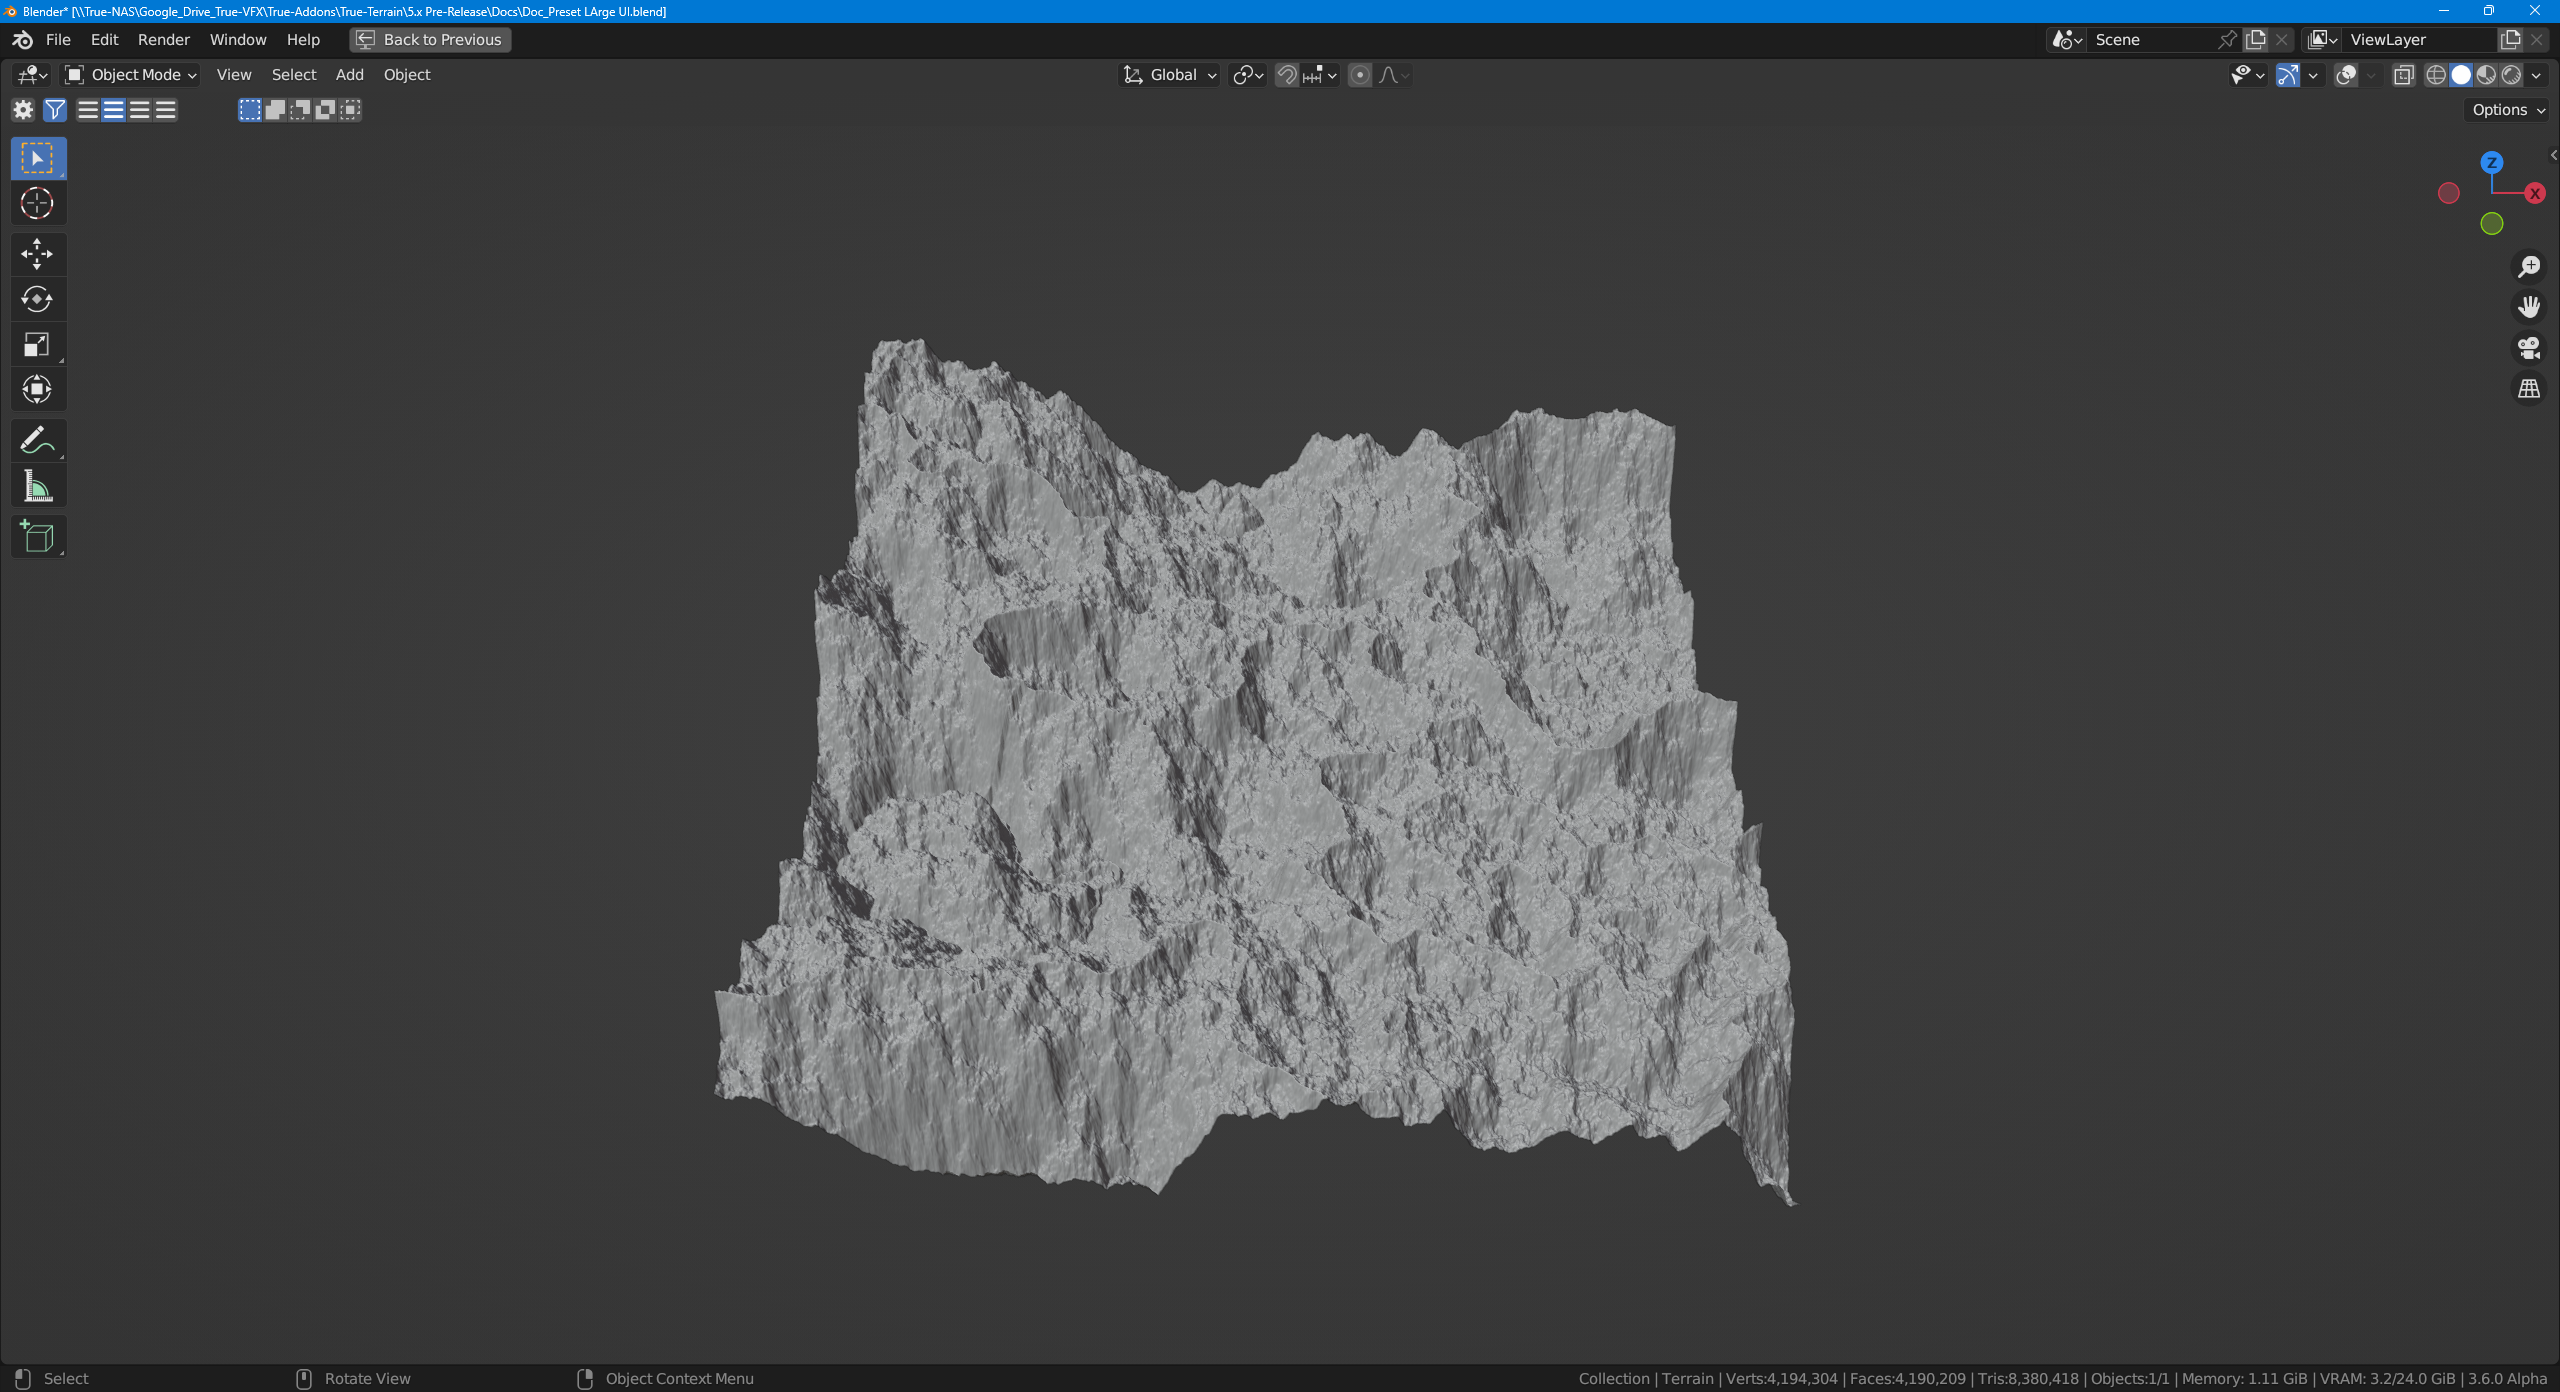
Task: Toggle viewport gizmos display
Action: 2288,75
